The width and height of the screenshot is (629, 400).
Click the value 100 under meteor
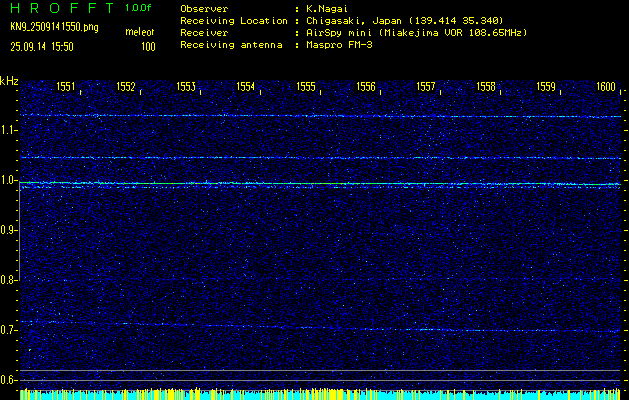point(148,47)
